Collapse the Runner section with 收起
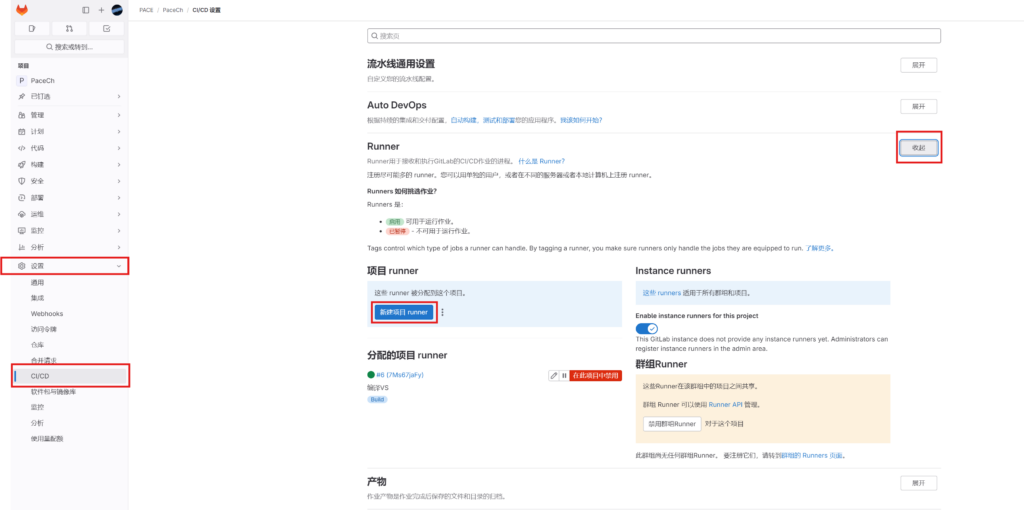Screen dimensions: 1024x510 [918, 147]
